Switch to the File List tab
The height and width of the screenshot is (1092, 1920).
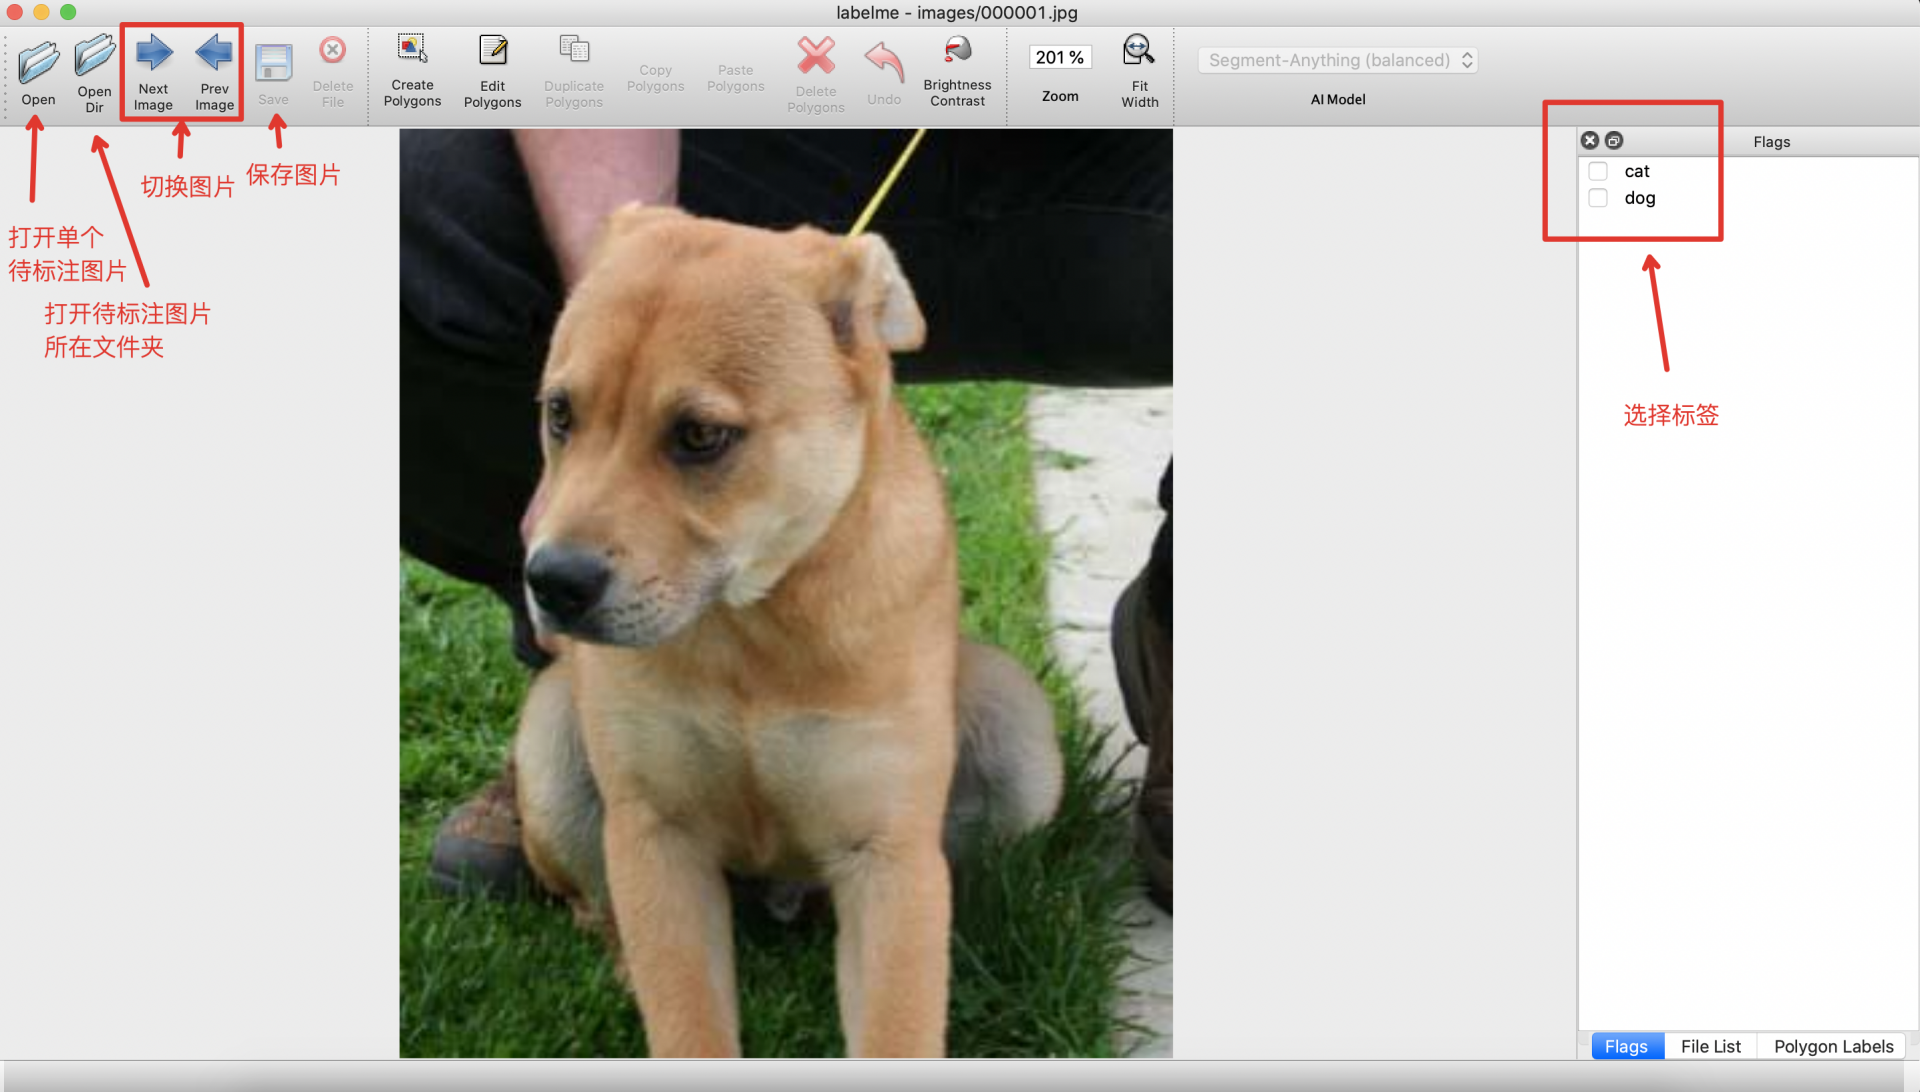pyautogui.click(x=1710, y=1046)
